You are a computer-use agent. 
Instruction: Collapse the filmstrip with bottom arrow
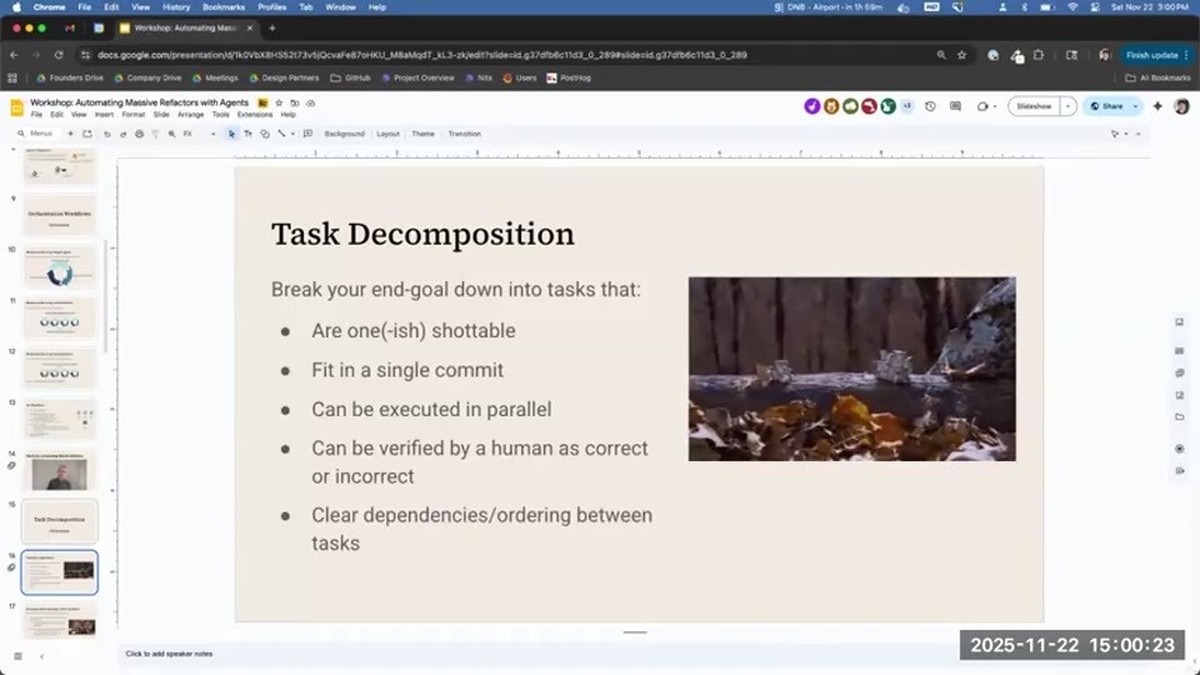(41, 656)
